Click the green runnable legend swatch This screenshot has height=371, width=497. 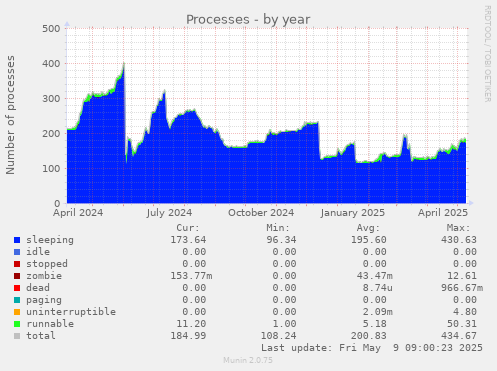point(17,324)
